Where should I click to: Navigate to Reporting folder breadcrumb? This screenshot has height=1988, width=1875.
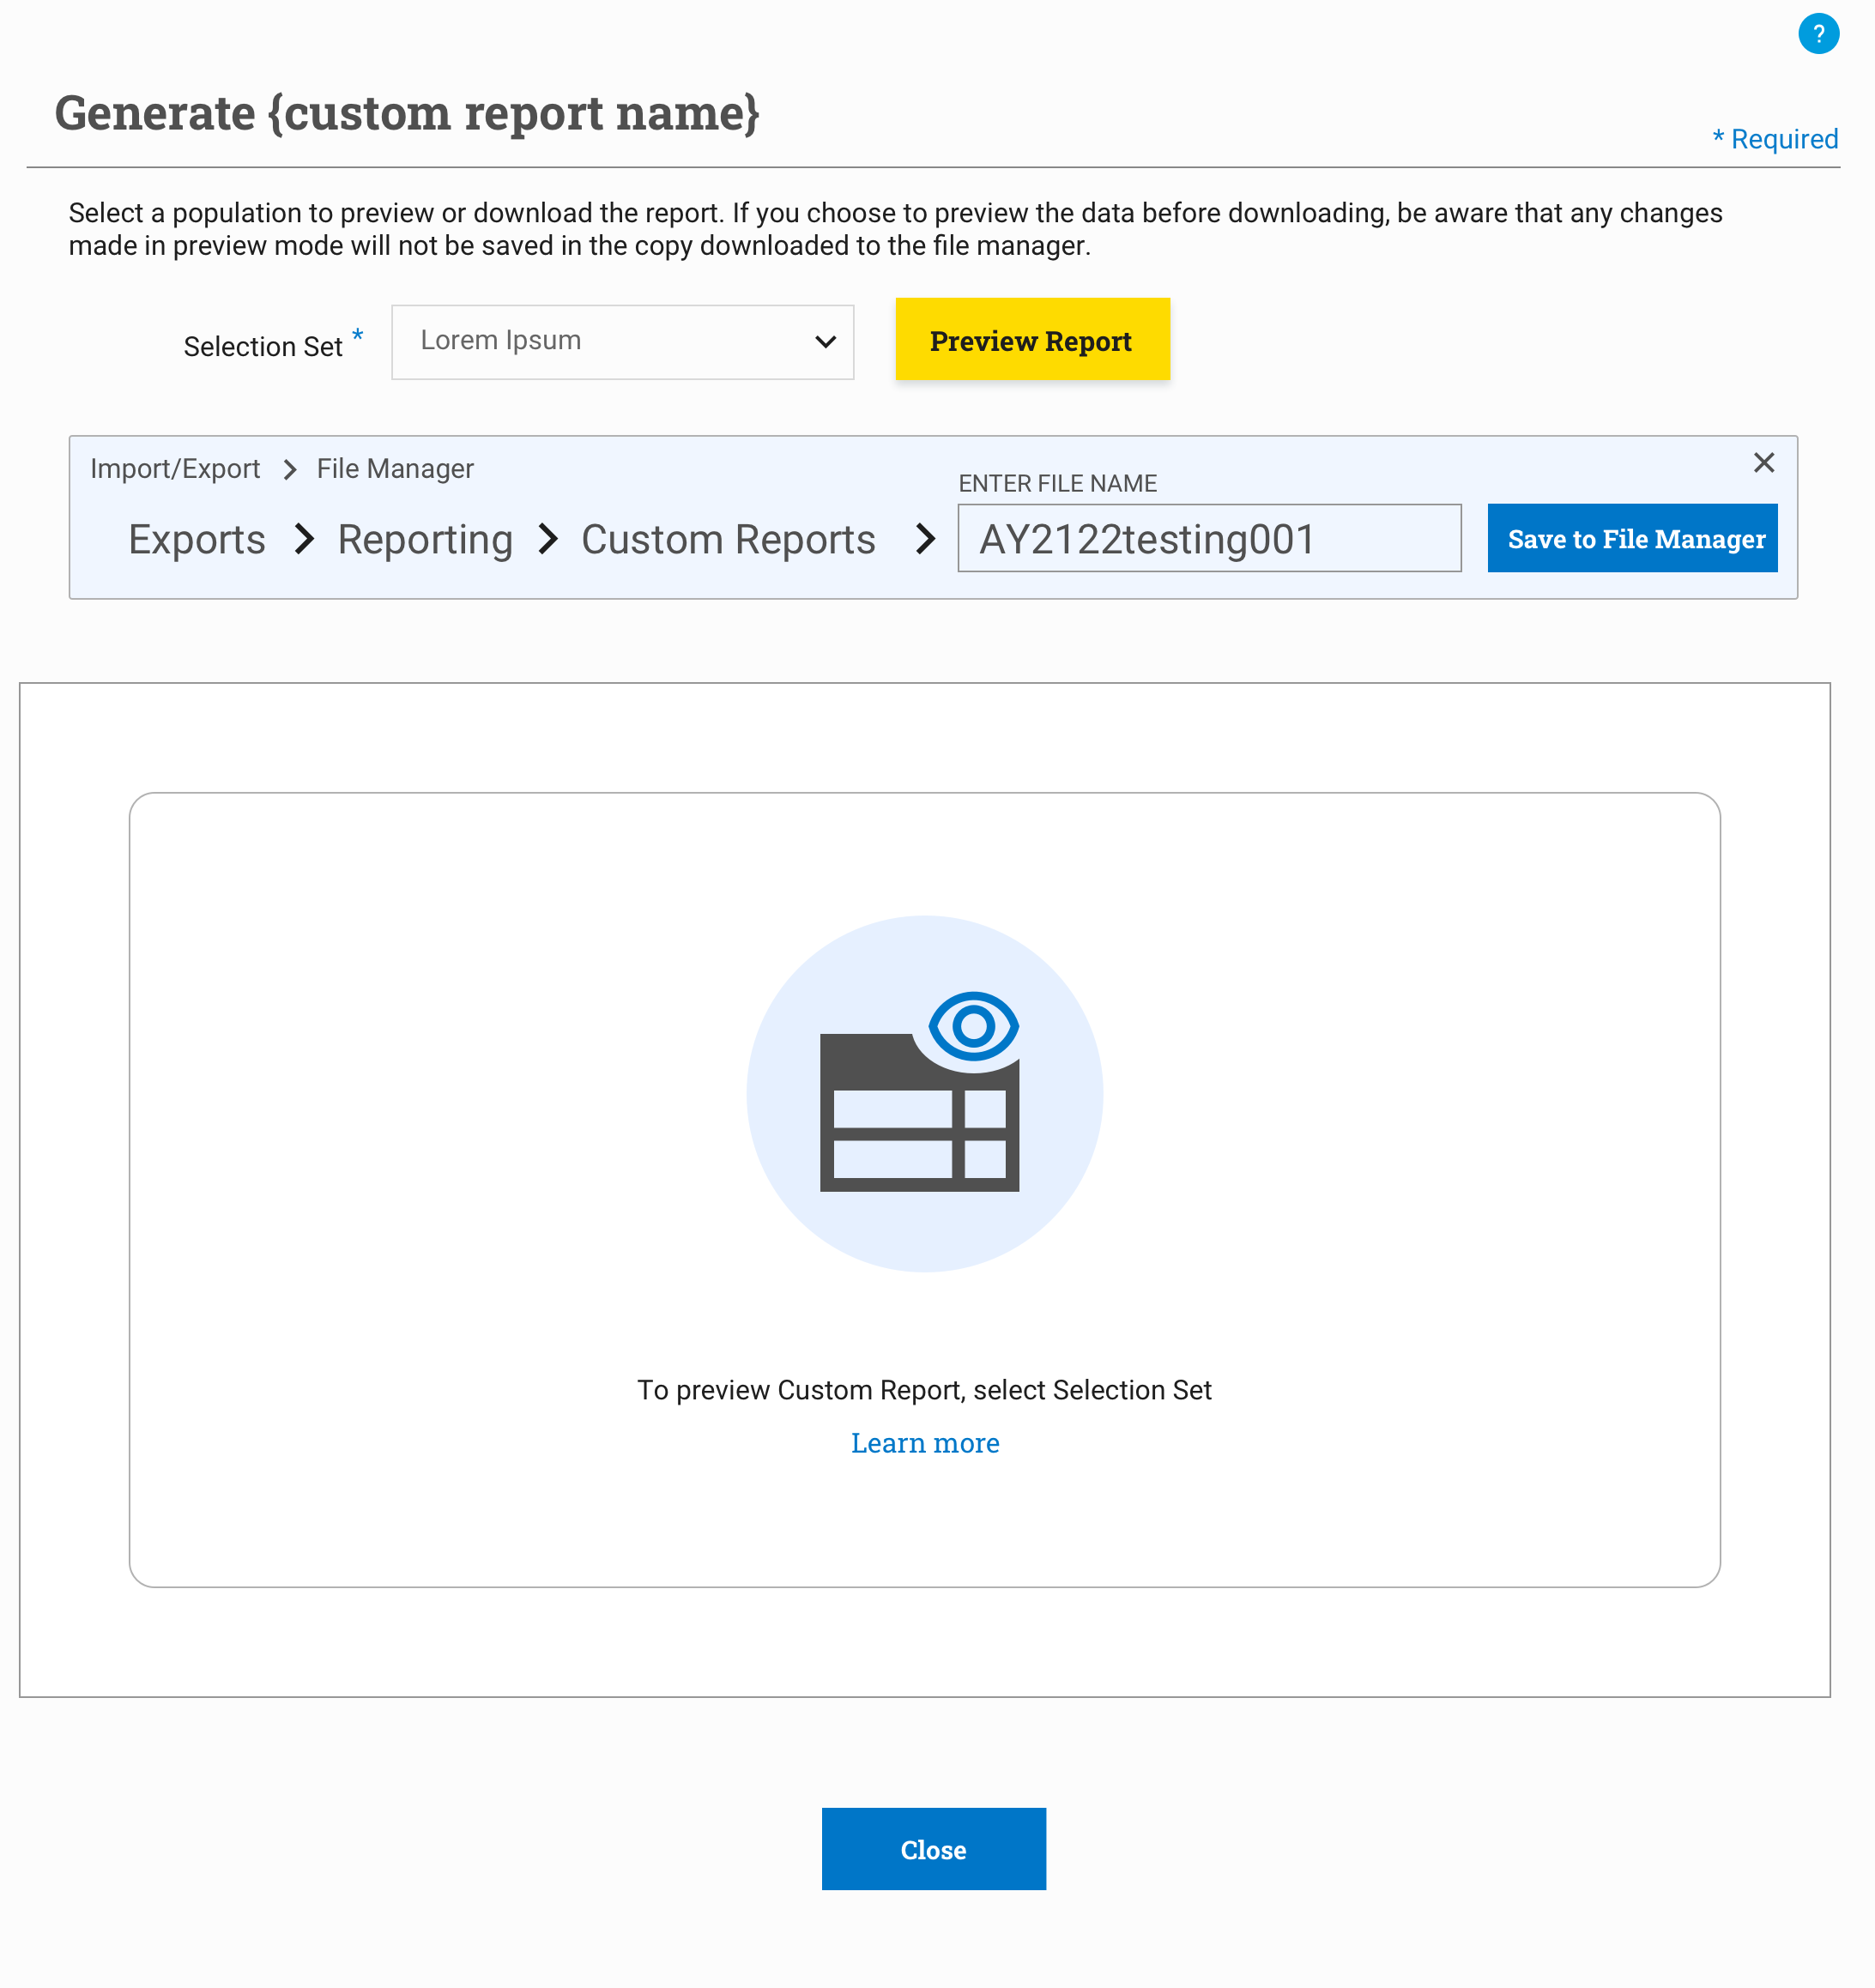pyautogui.click(x=425, y=540)
